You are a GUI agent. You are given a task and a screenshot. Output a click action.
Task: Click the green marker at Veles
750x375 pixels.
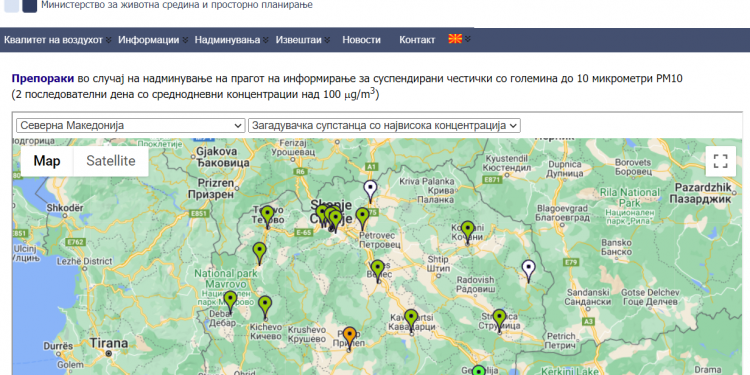(x=378, y=271)
